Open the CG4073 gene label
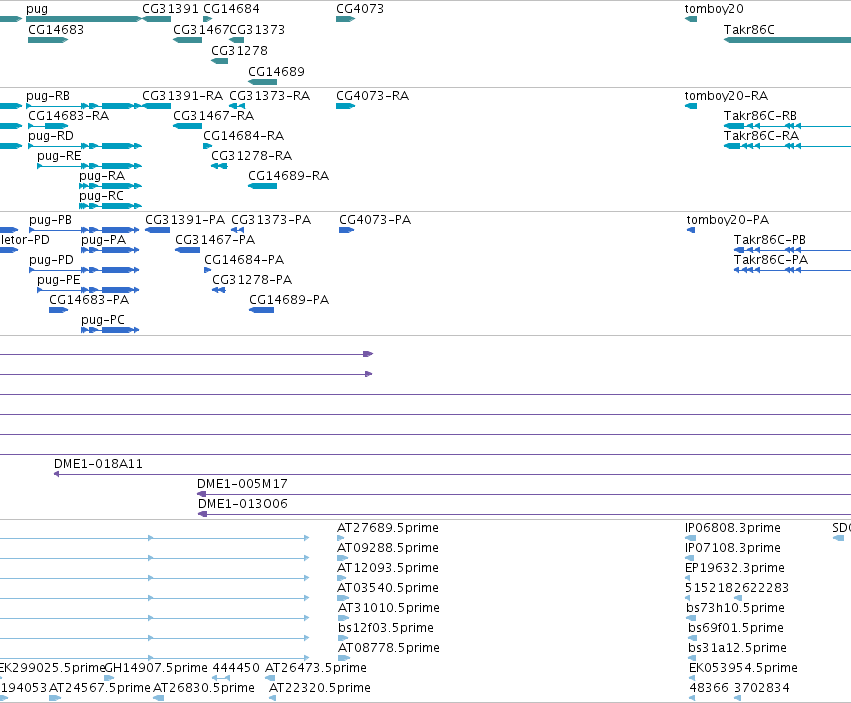This screenshot has height=703, width=851. 360,9
